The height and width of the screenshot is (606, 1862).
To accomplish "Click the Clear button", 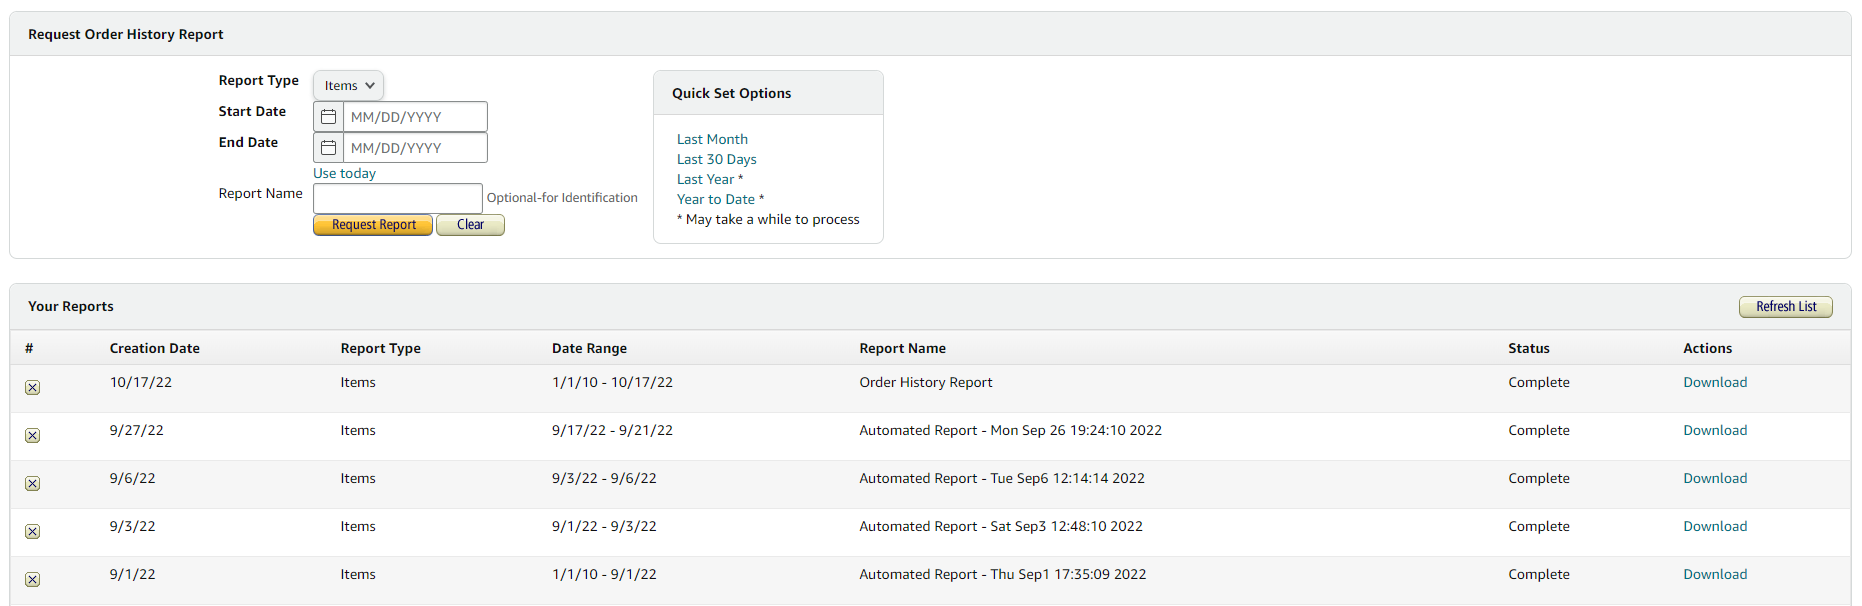I will pyautogui.click(x=470, y=225).
